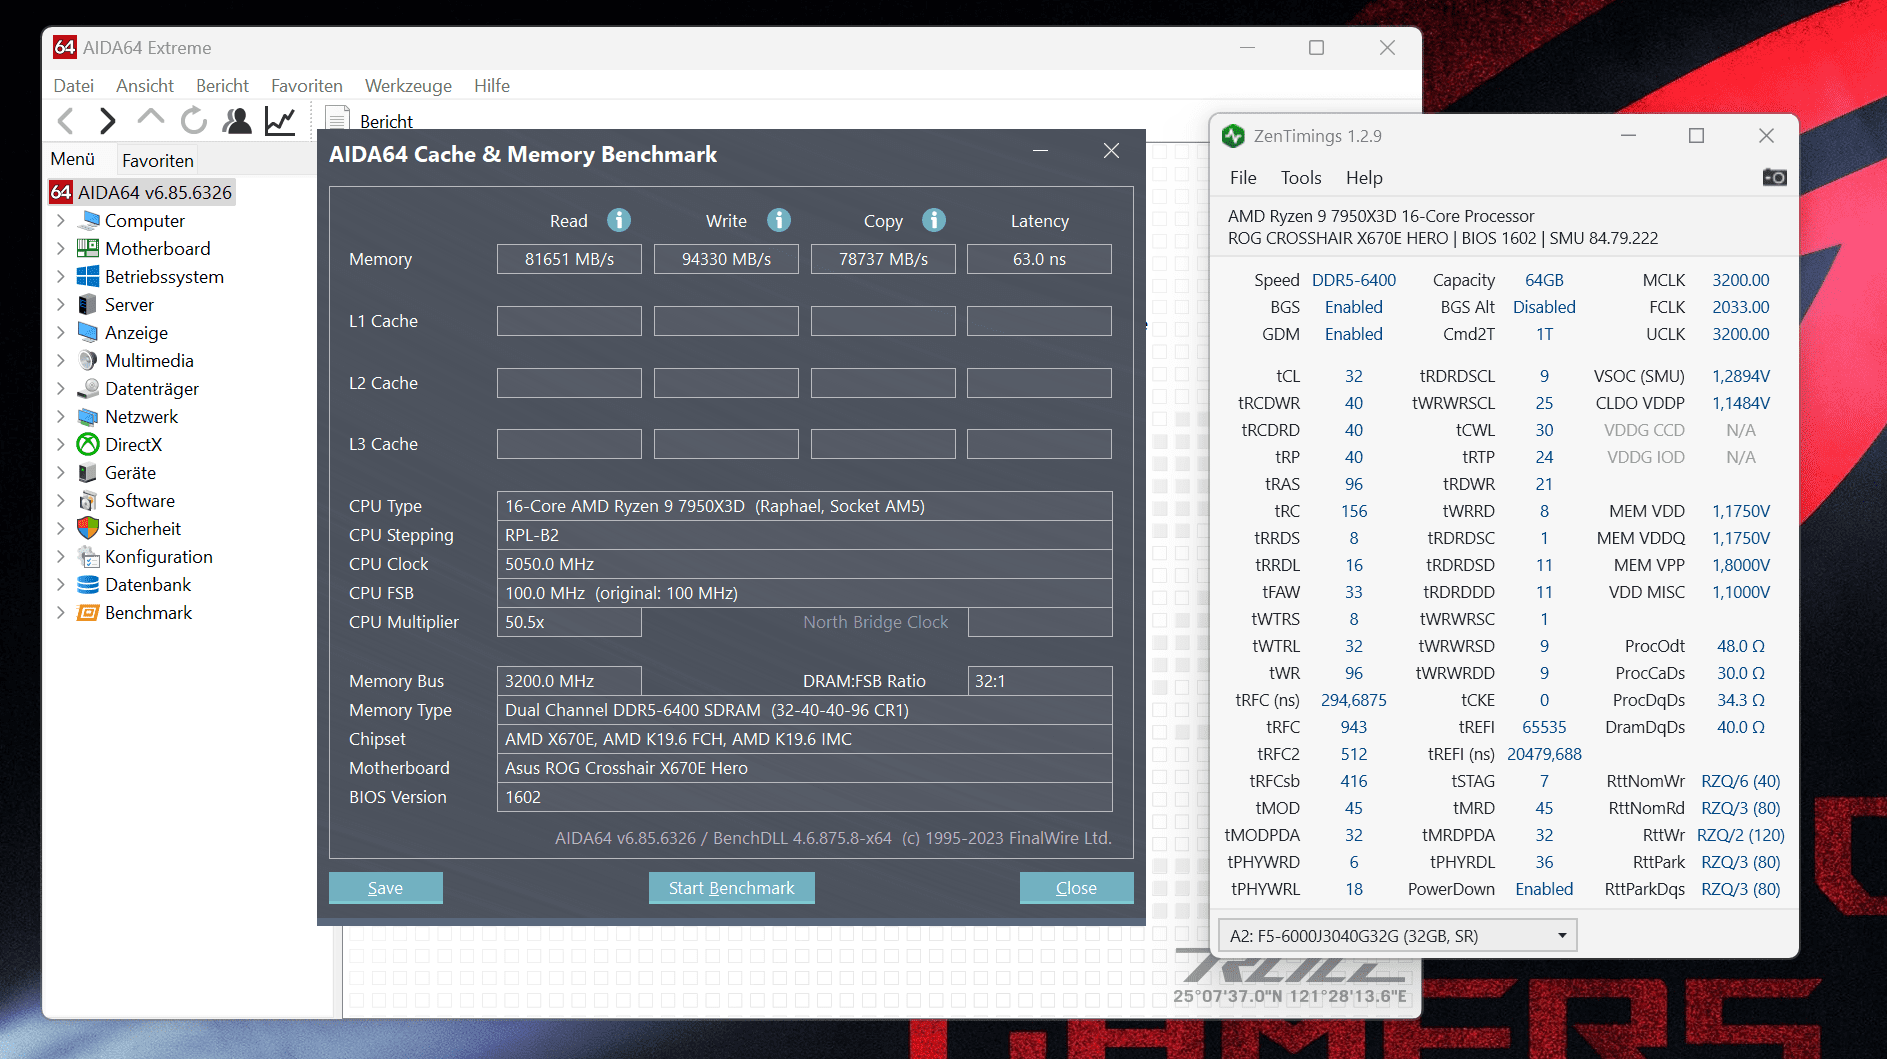This screenshot has height=1059, width=1887.
Task: Click the Motherboard tree icon
Action: [88, 248]
